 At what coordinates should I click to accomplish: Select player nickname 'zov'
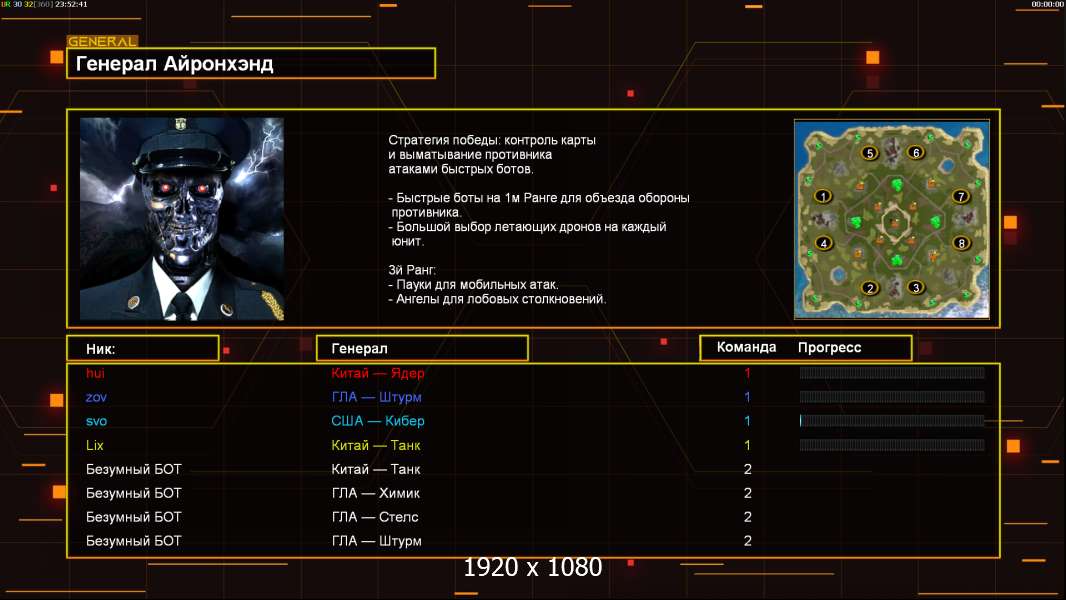click(x=96, y=398)
